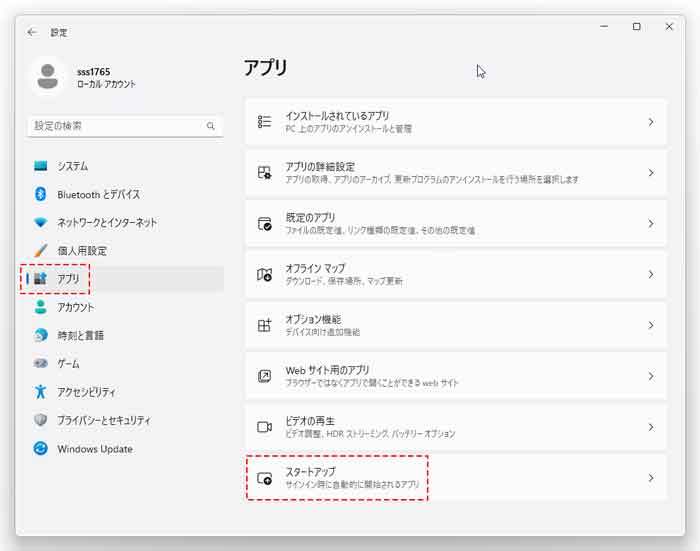The image size is (700, 551).
Task: Click the search magnifier icon
Action: click(x=211, y=126)
